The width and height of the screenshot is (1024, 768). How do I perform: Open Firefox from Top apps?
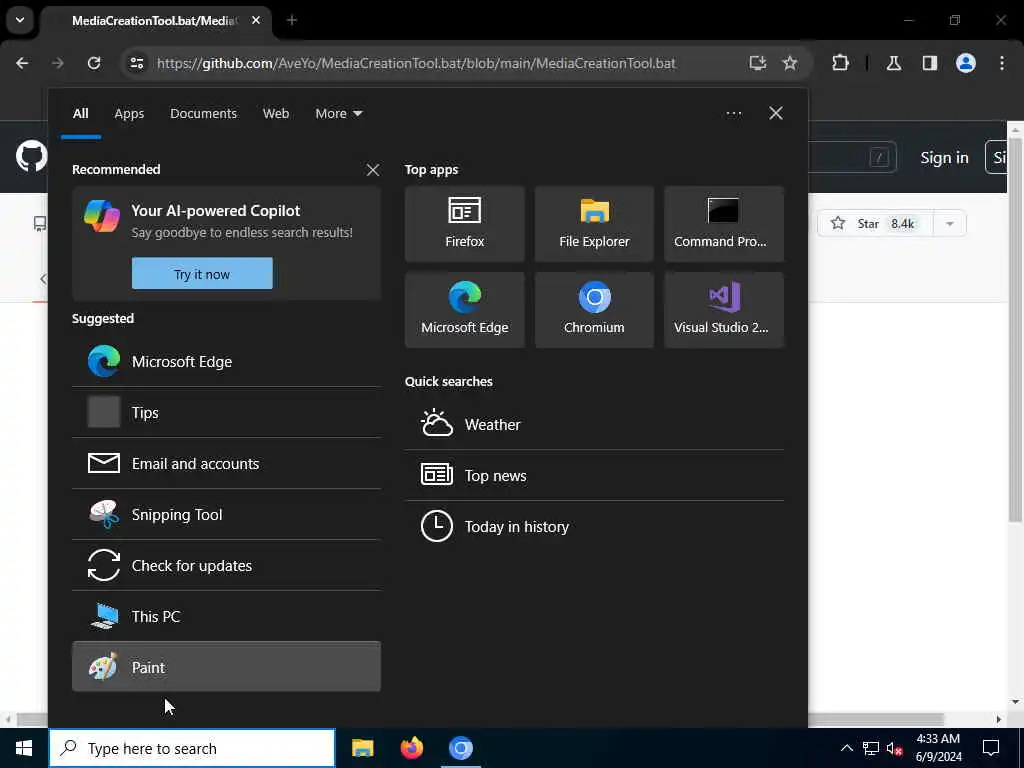tap(464, 224)
